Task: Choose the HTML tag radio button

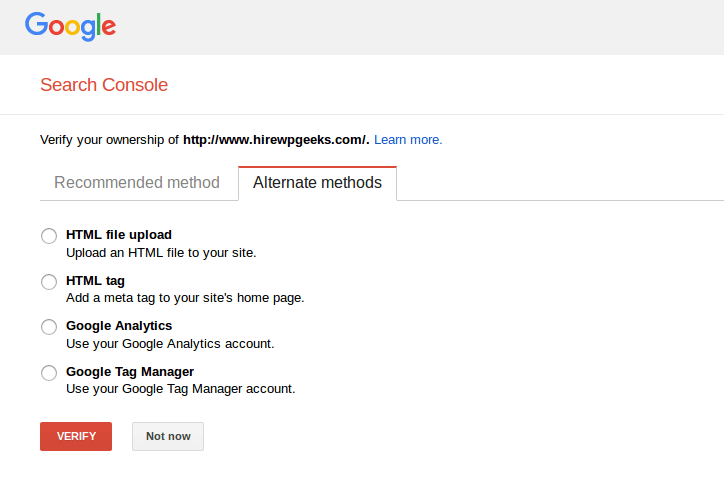Action: click(x=49, y=282)
